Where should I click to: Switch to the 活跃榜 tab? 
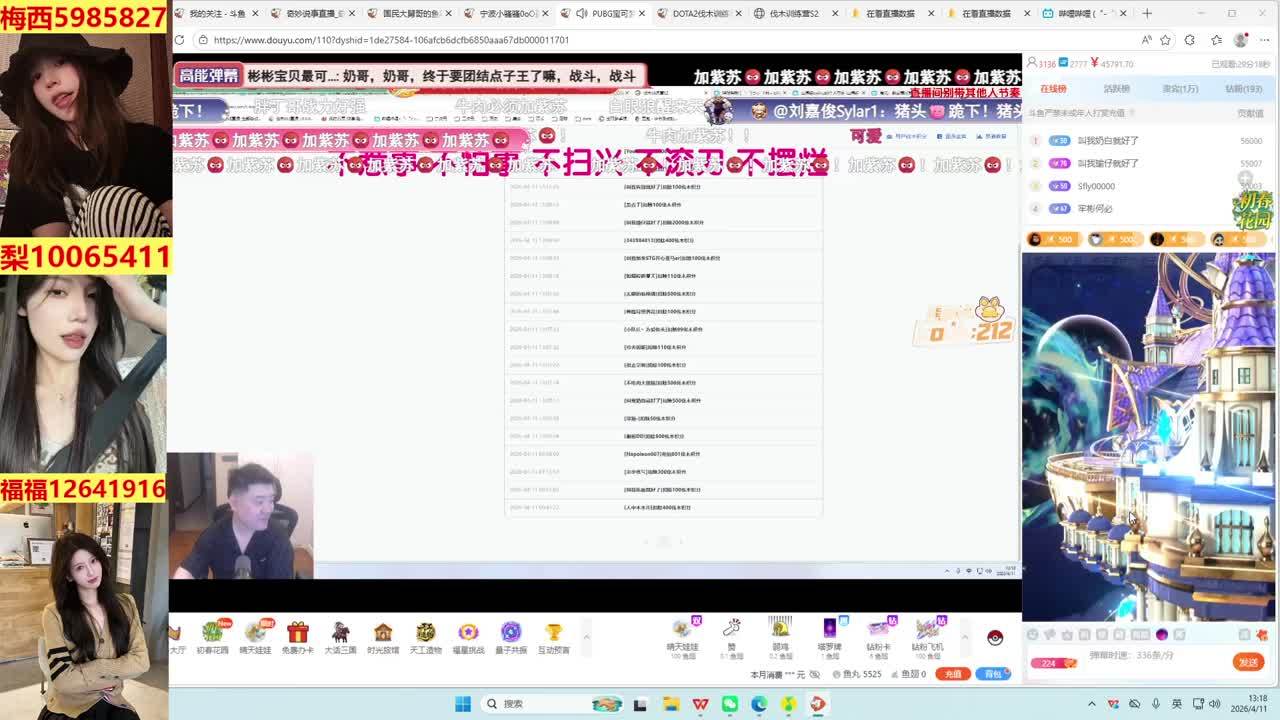coord(1116,89)
